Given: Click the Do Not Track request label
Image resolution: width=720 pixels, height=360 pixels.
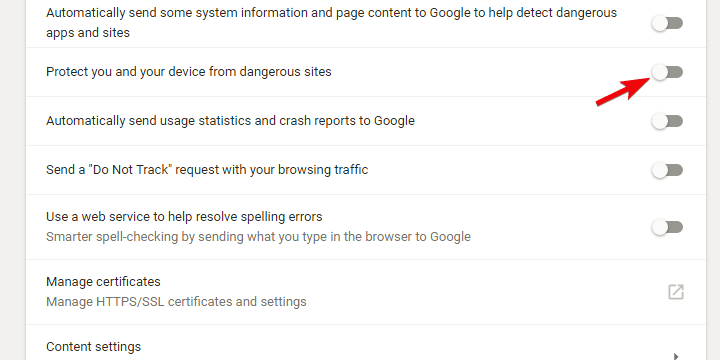Looking at the screenshot, I should tap(207, 170).
